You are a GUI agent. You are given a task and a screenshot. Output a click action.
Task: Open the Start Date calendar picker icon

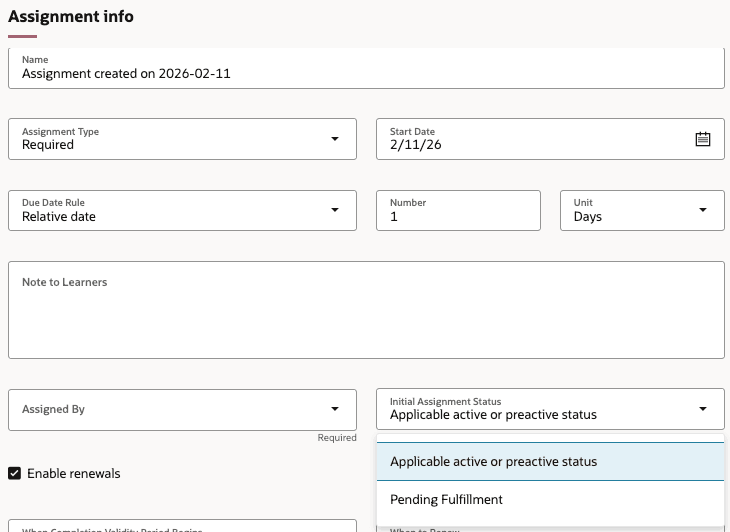click(703, 140)
